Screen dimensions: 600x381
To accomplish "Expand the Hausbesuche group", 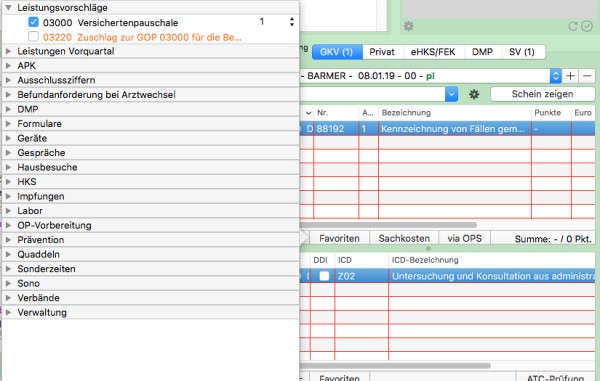I will (x=8, y=167).
